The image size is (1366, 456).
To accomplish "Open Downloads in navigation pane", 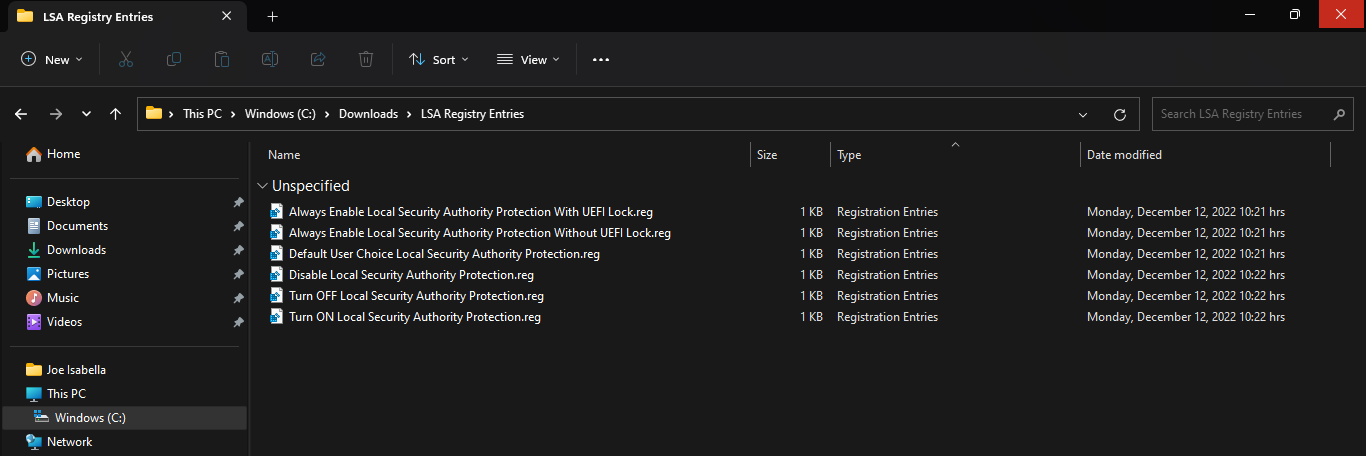I will point(76,250).
